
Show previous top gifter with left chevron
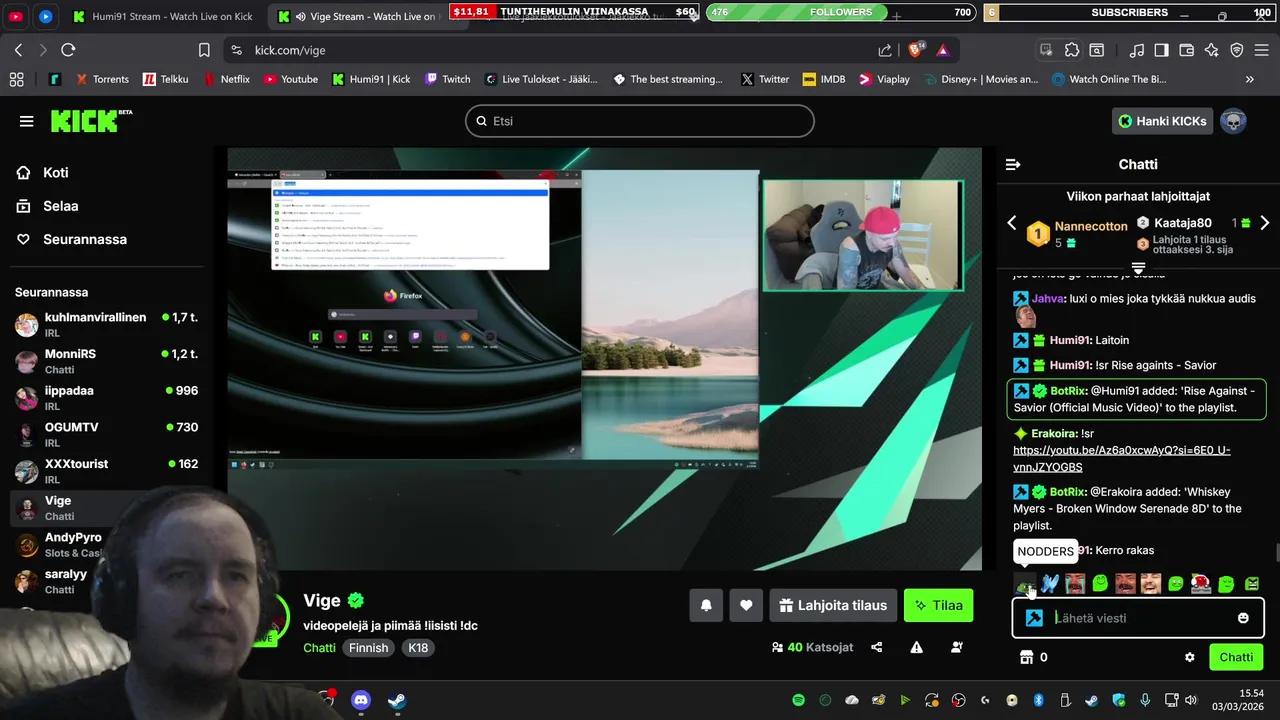(x=1011, y=223)
